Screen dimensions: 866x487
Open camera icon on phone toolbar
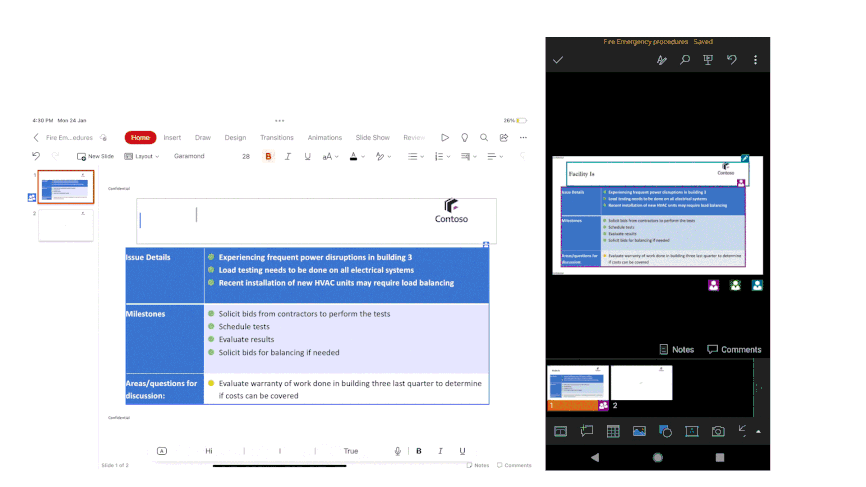[718, 431]
